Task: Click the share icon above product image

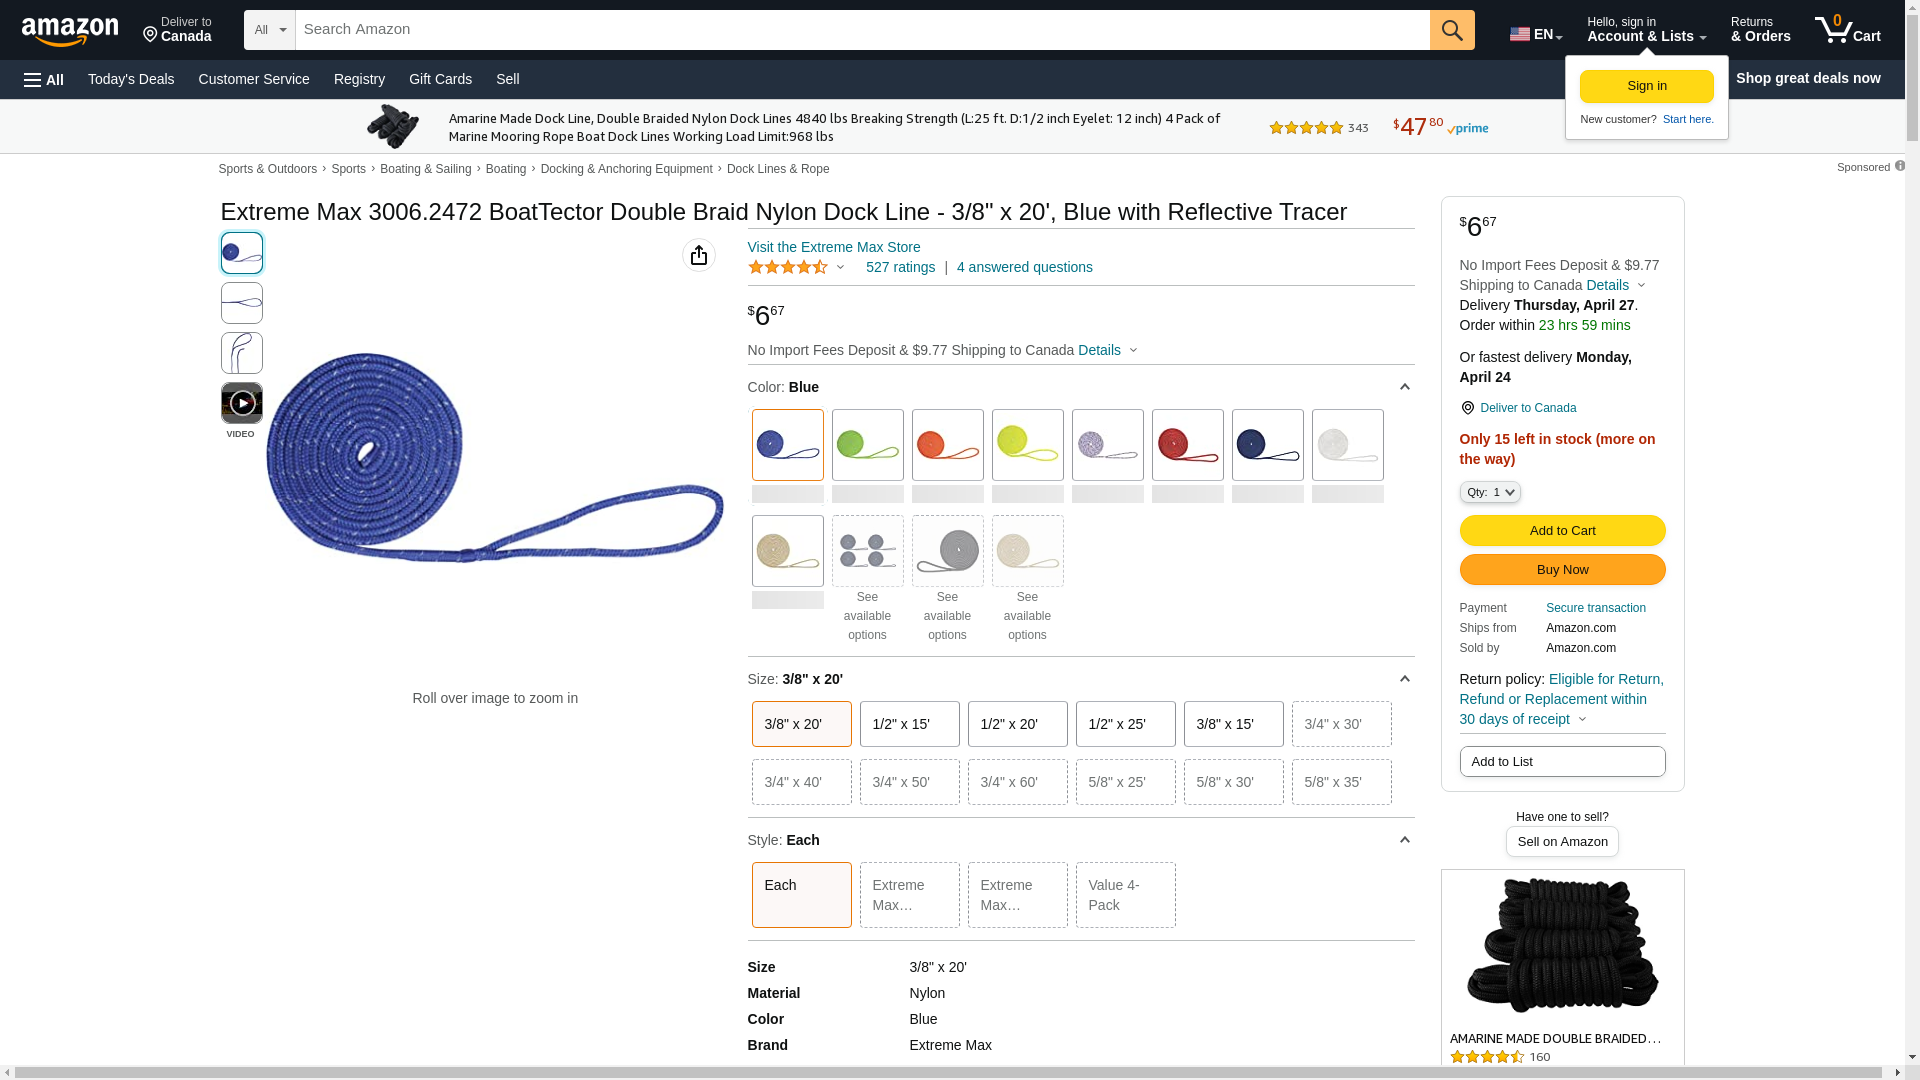Action: tap(699, 255)
